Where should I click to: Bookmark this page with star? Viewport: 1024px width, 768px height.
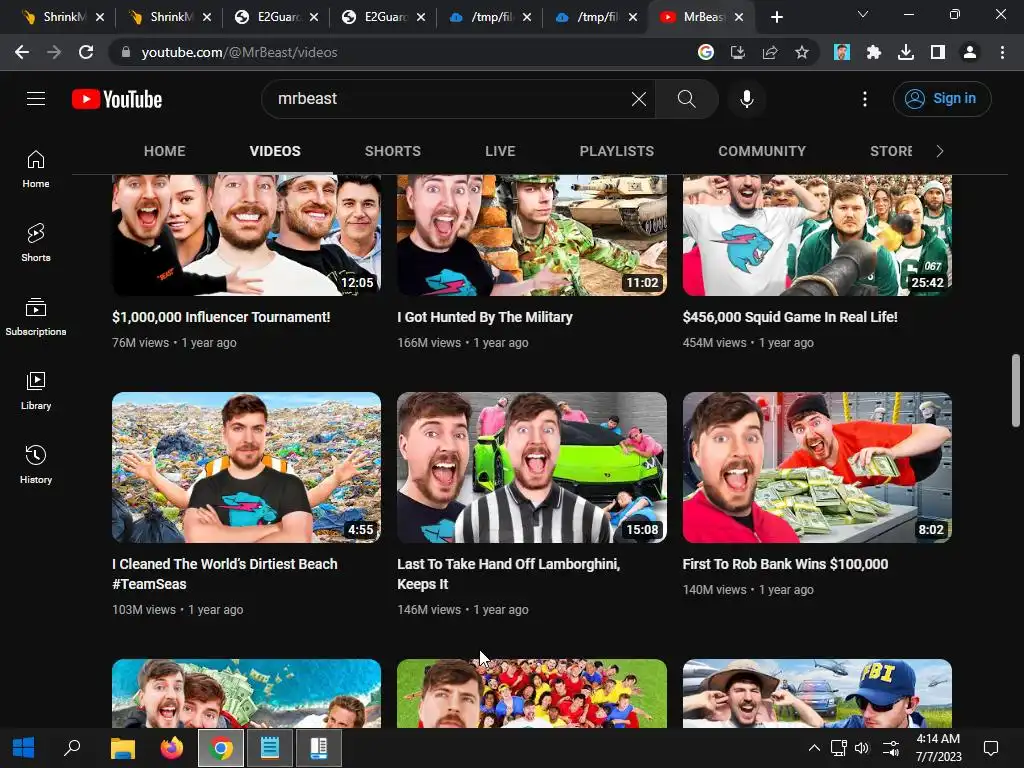point(802,52)
